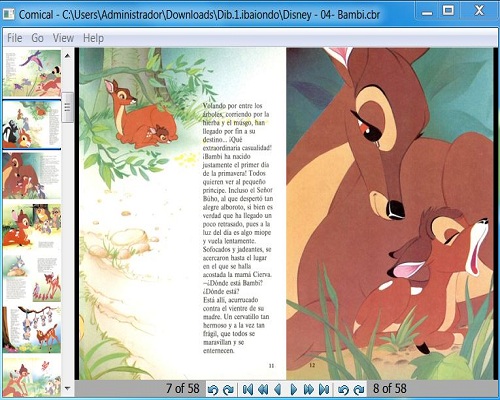
Task: Go to the next page arrow
Action: pyautogui.click(x=293, y=389)
